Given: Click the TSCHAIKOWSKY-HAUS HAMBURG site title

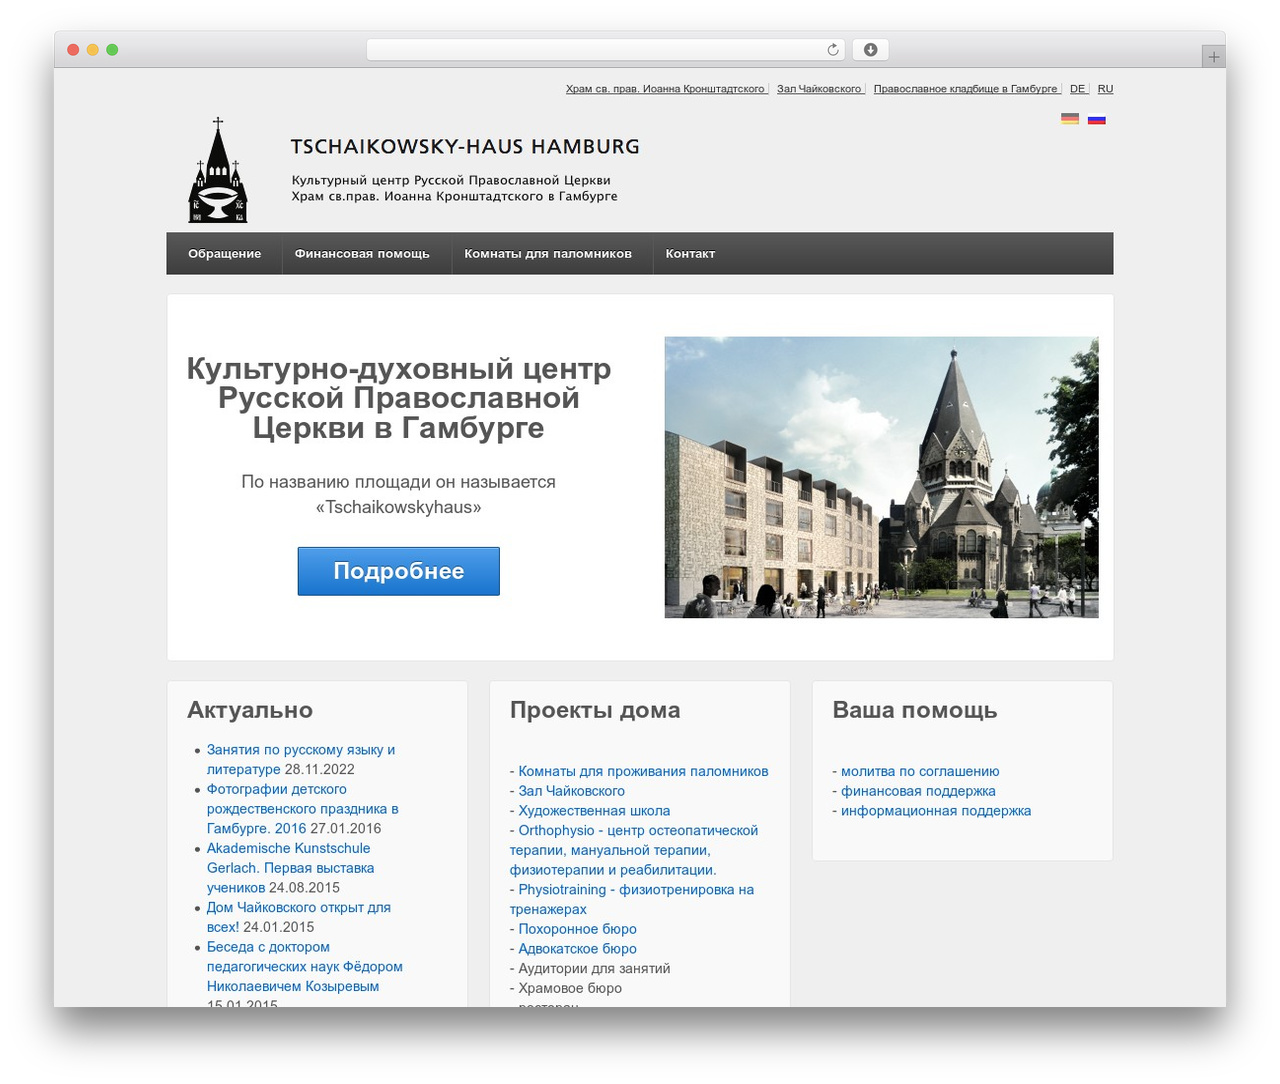Looking at the screenshot, I should [x=465, y=147].
